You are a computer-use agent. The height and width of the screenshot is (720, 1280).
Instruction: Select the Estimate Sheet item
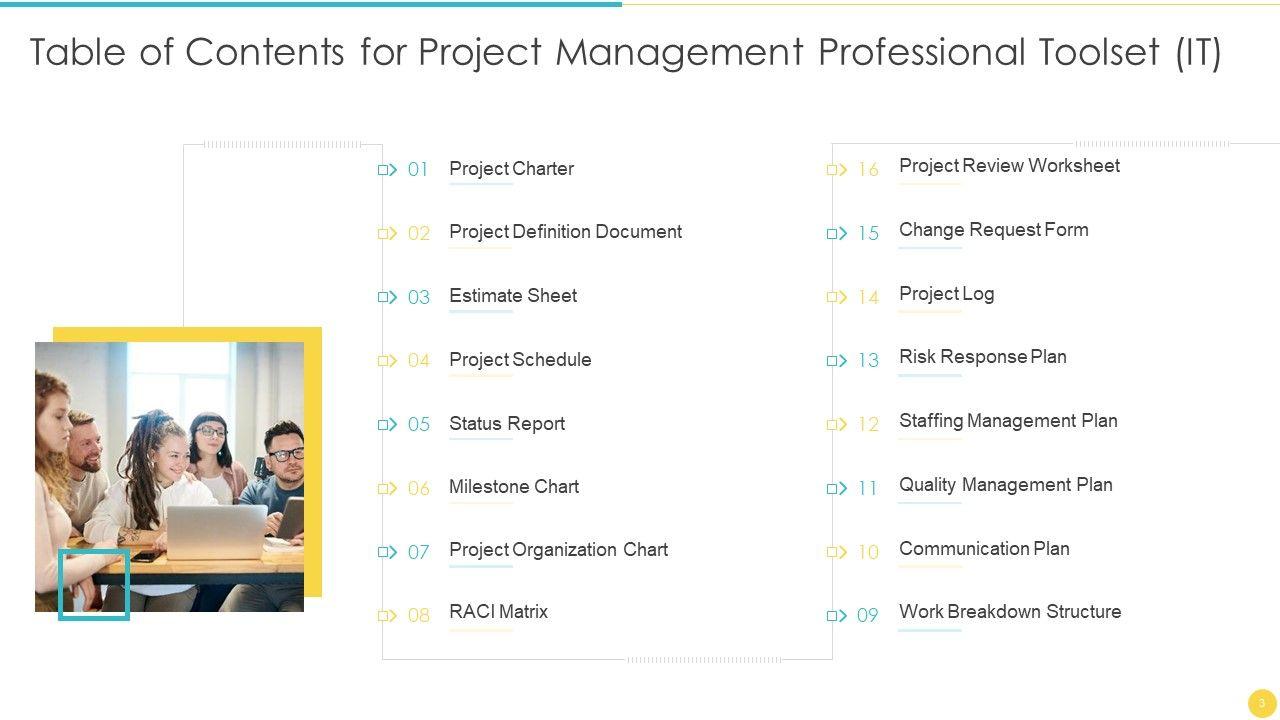[513, 296]
